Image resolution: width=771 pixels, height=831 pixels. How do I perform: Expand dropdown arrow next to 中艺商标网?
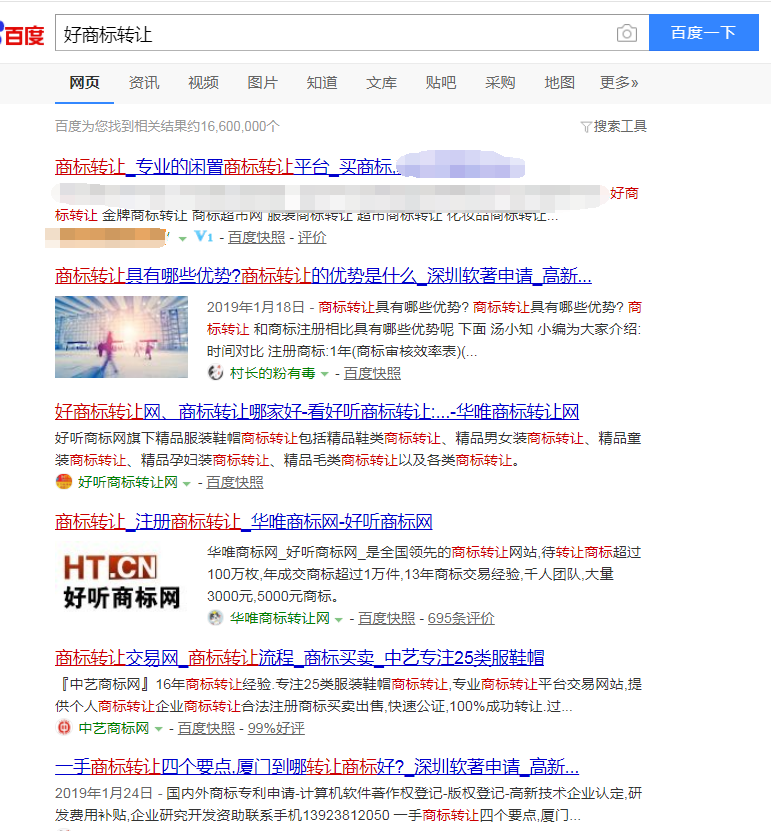(158, 729)
